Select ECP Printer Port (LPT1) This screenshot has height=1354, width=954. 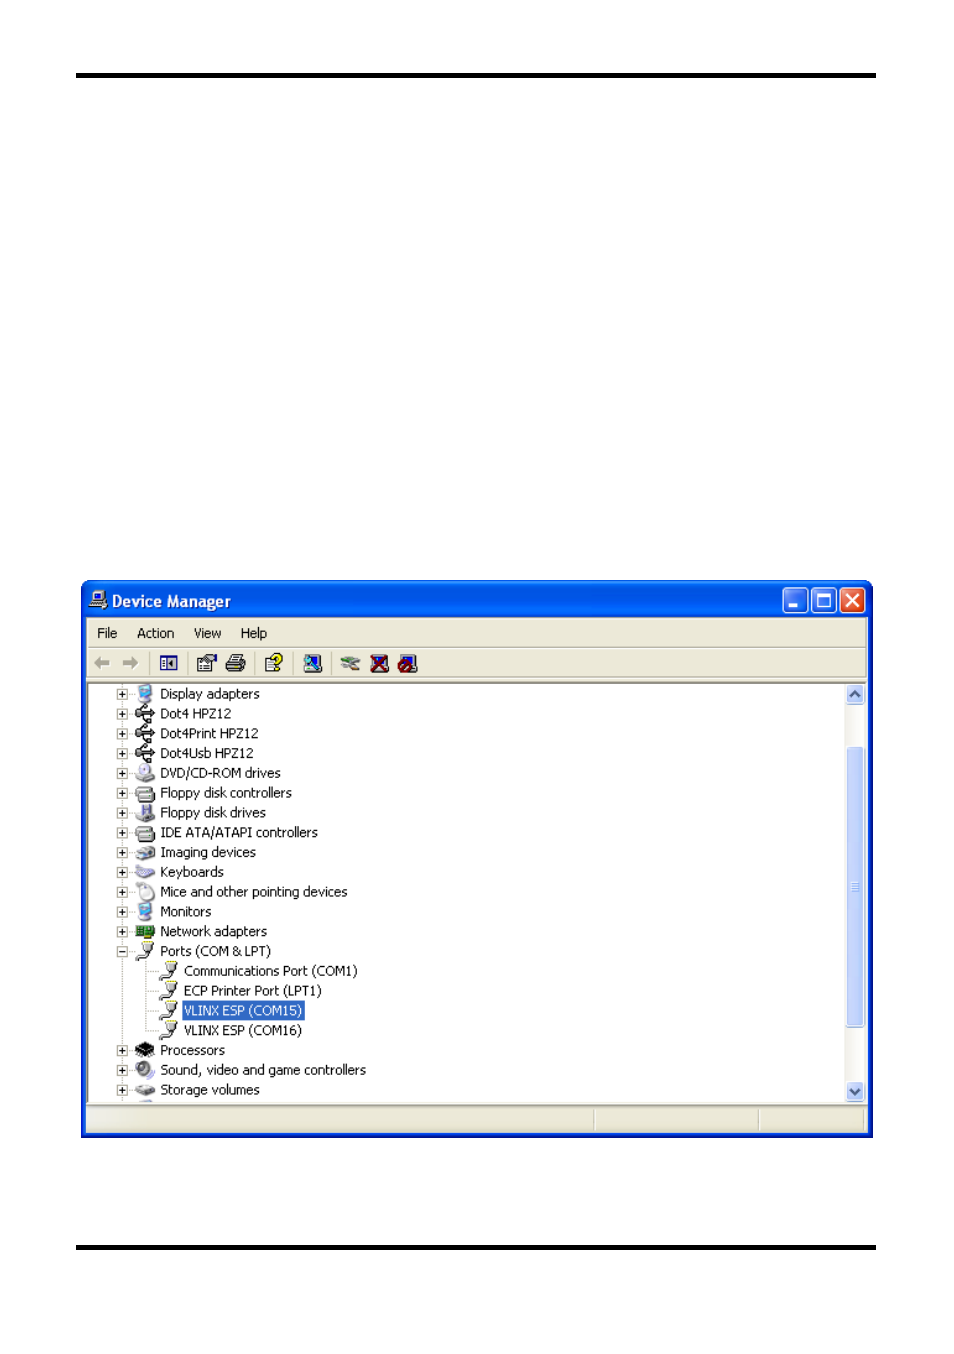[x=252, y=991]
